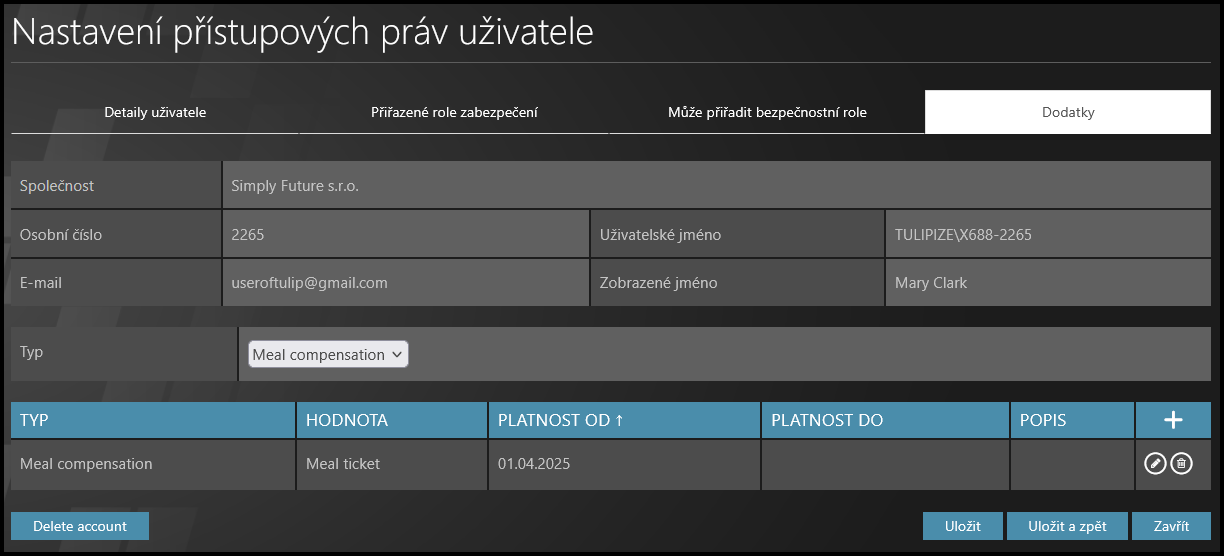Edit the Meal compensation row with pencil icon
This screenshot has width=1224, height=556.
[1155, 463]
